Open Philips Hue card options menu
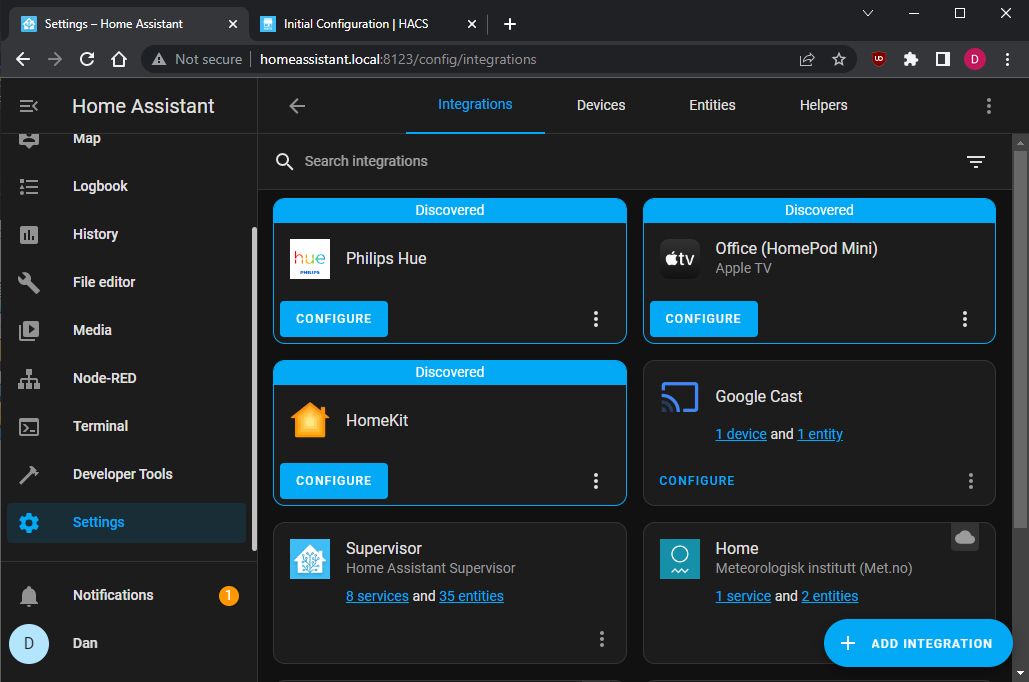The height and width of the screenshot is (682, 1029). point(596,319)
